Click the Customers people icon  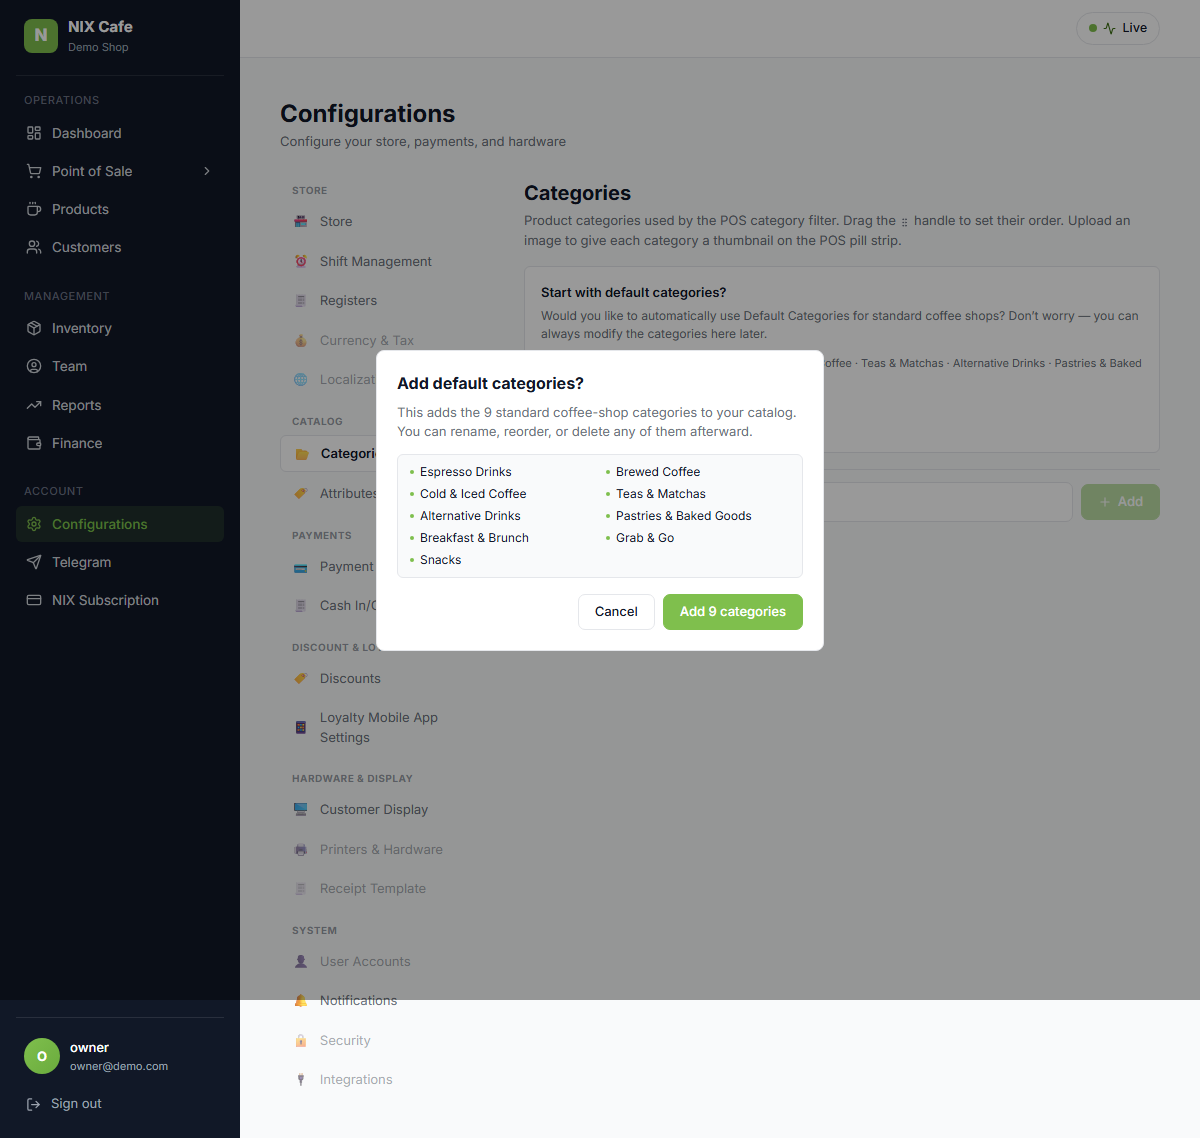click(x=34, y=247)
